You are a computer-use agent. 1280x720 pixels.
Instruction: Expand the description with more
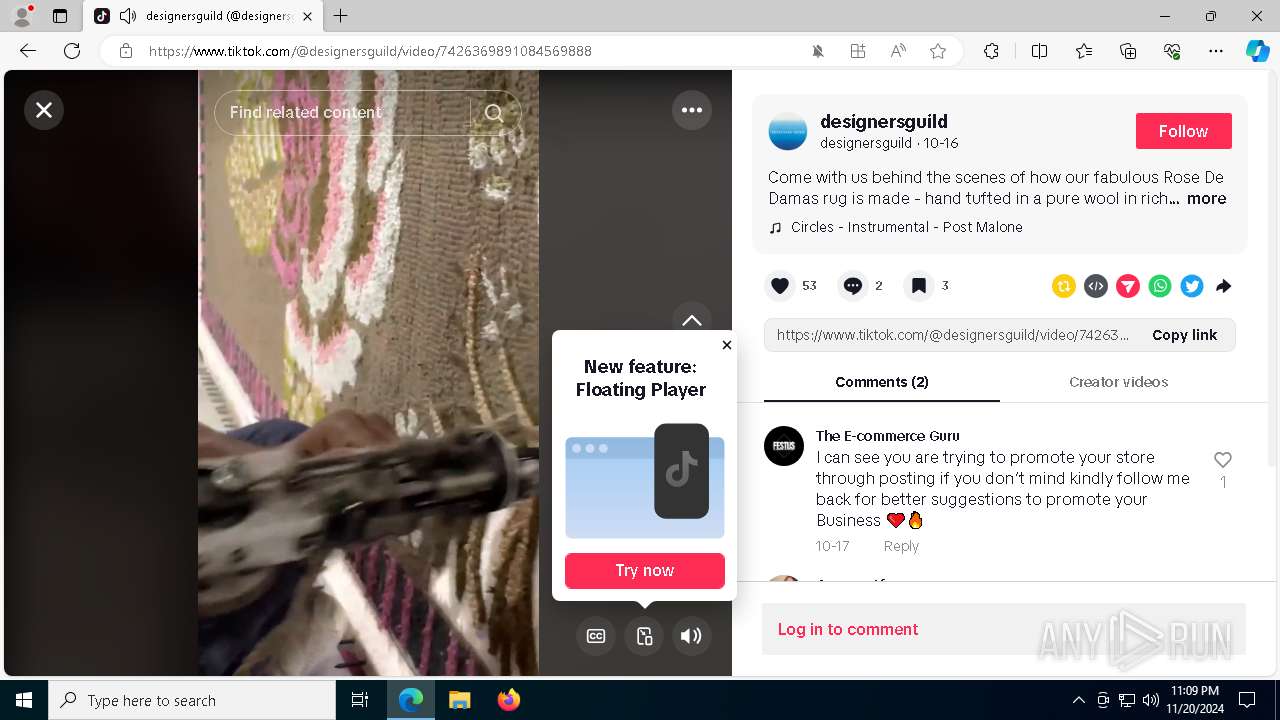1207,198
